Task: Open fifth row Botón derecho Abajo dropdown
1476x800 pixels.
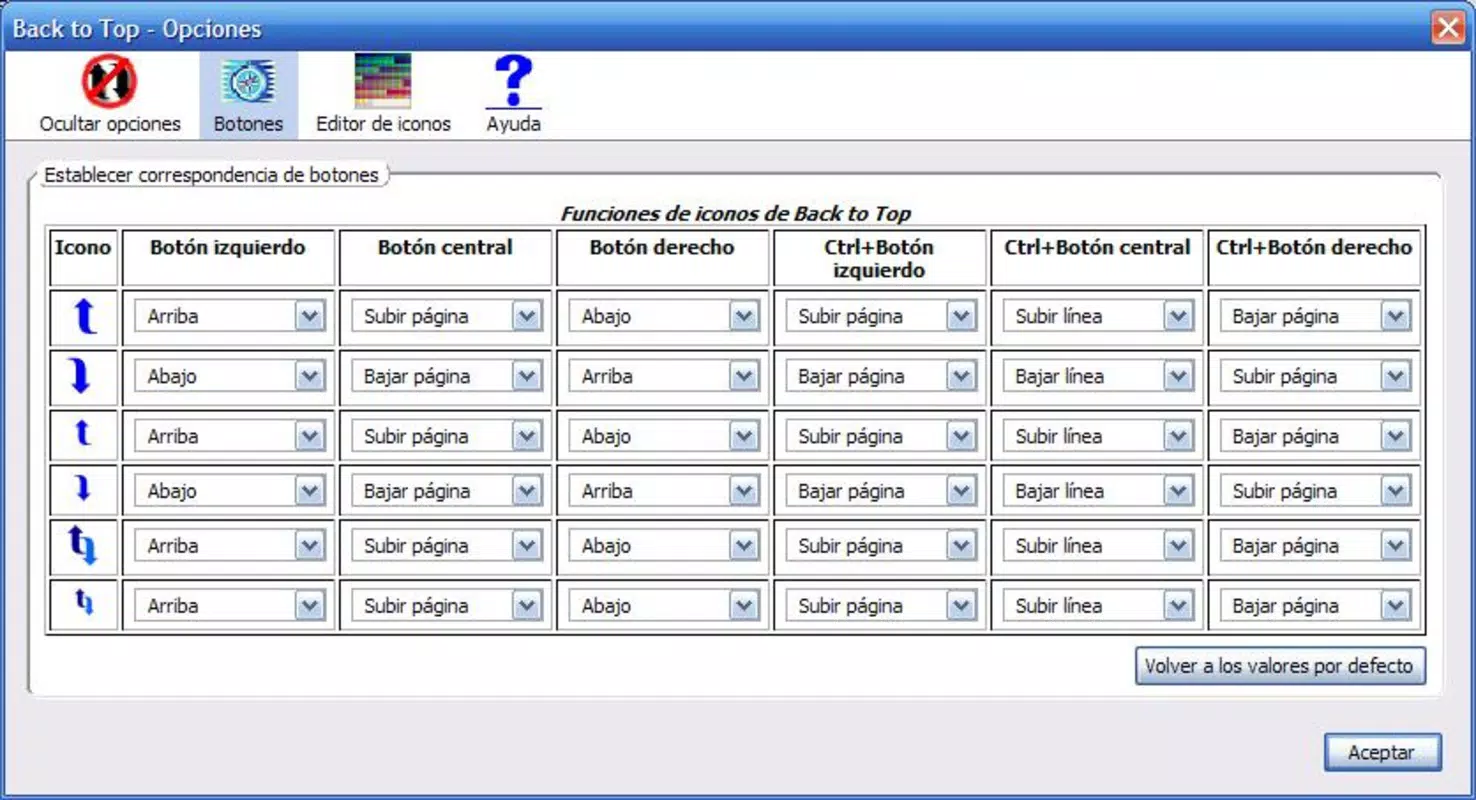Action: (x=663, y=546)
